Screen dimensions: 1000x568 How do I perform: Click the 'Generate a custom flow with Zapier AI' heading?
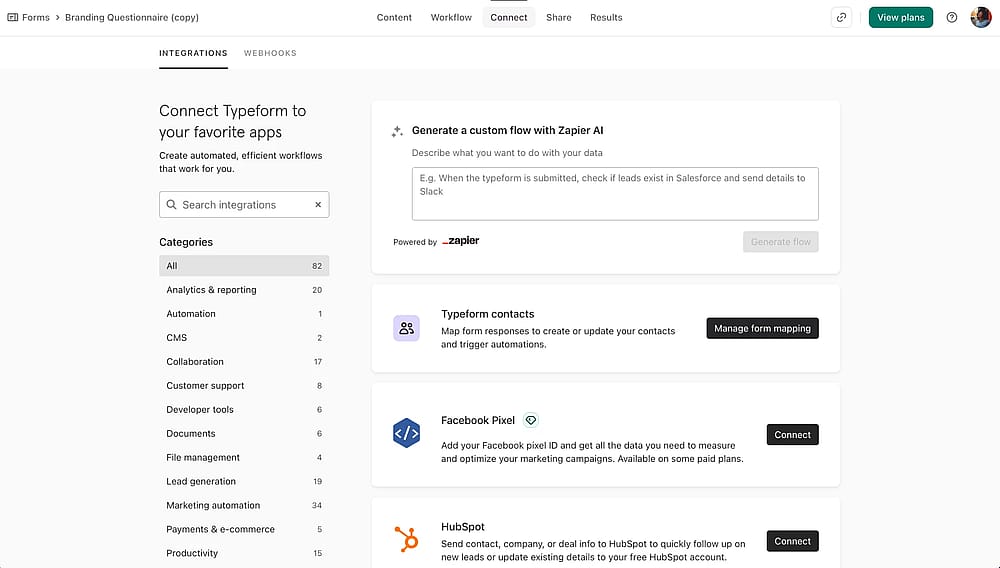pyautogui.click(x=507, y=130)
